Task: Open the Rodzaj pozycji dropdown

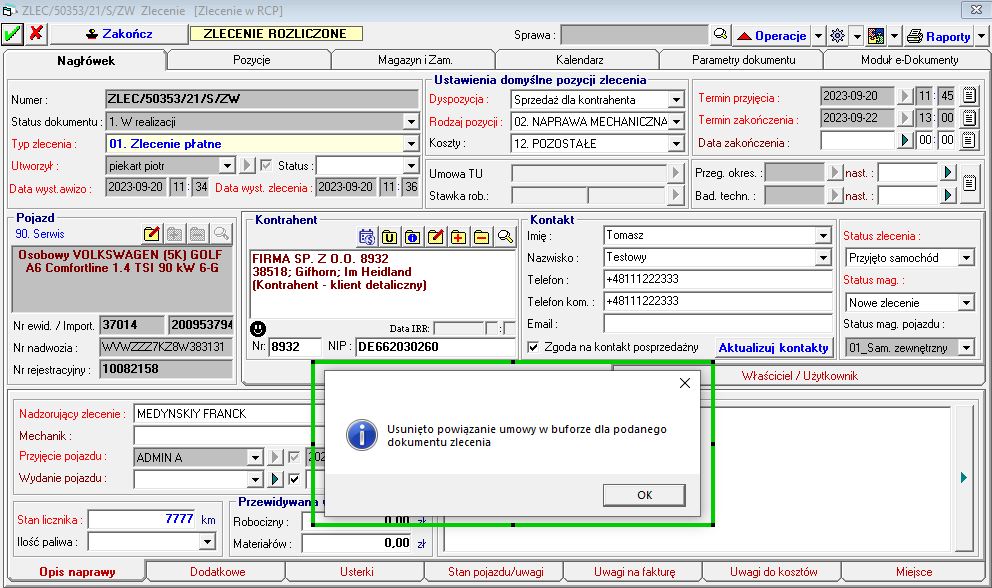Action: pyautogui.click(x=676, y=122)
